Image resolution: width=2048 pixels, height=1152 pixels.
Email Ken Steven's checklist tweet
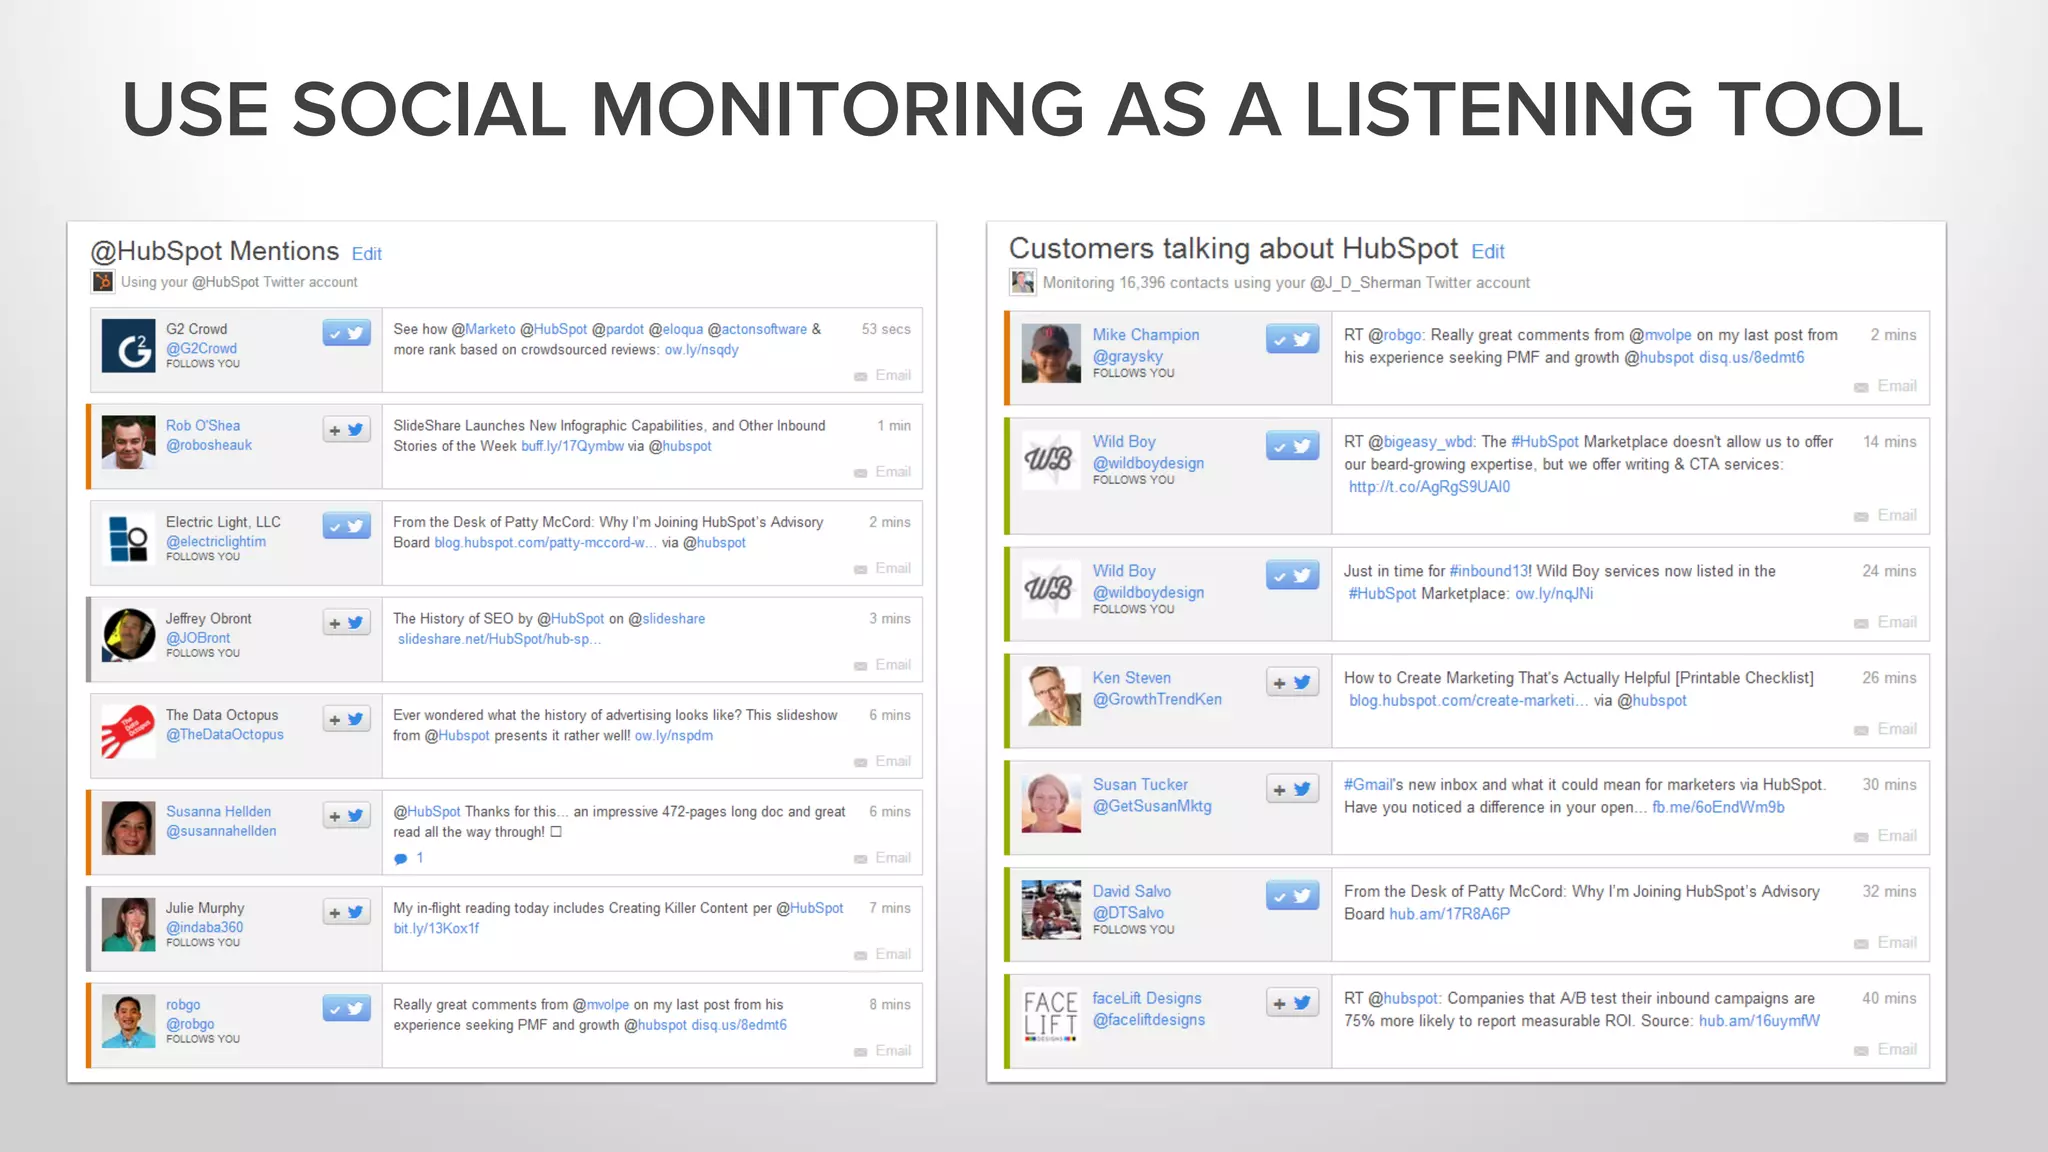(1885, 729)
